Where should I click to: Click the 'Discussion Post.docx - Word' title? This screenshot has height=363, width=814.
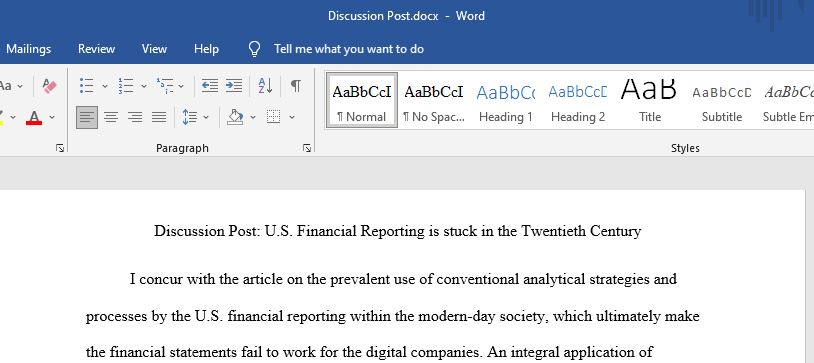(406, 16)
